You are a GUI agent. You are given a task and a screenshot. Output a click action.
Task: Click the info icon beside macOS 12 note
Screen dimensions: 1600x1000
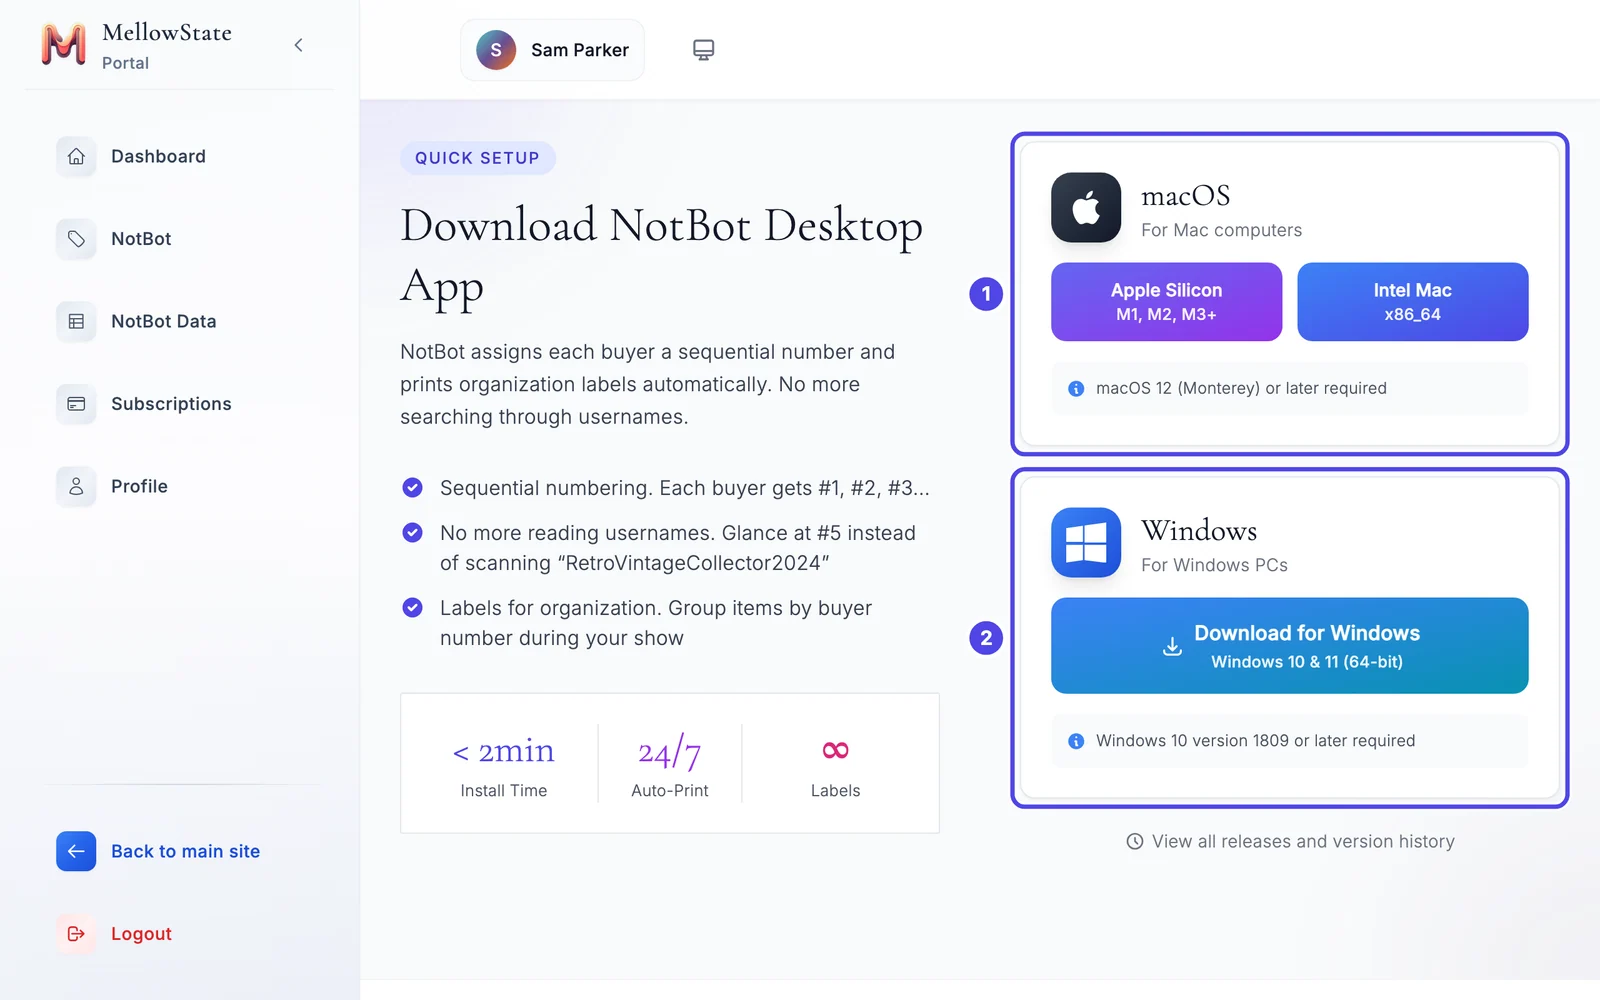pos(1076,389)
